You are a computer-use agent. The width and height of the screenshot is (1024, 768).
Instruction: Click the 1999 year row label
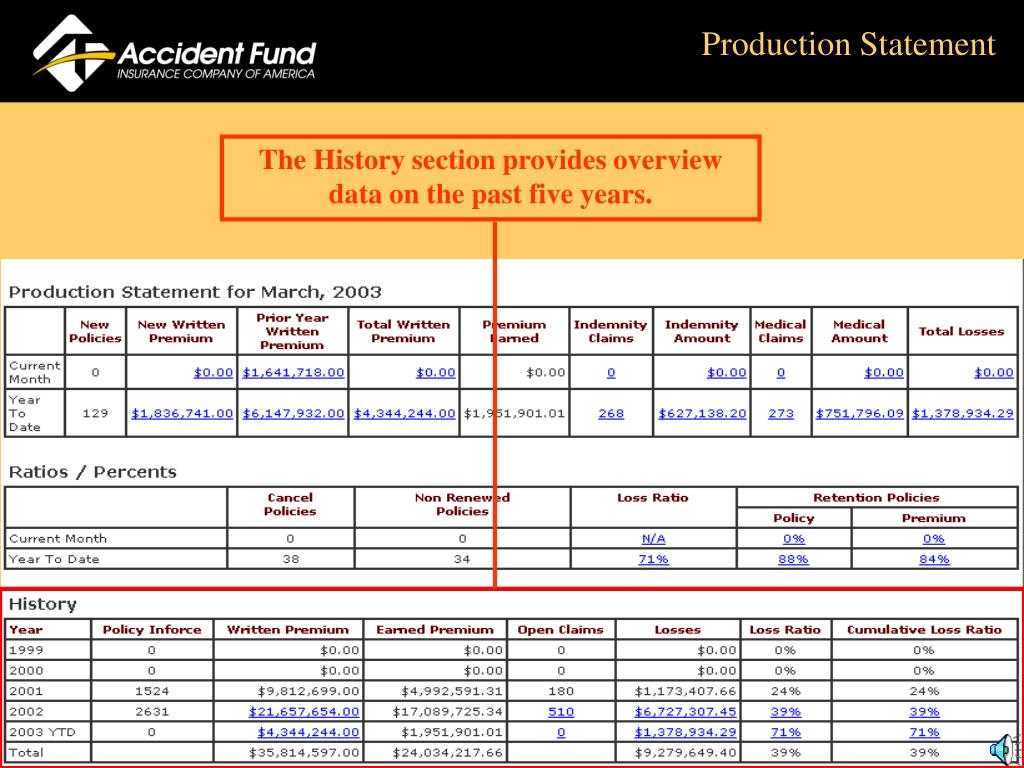pyautogui.click(x=25, y=650)
